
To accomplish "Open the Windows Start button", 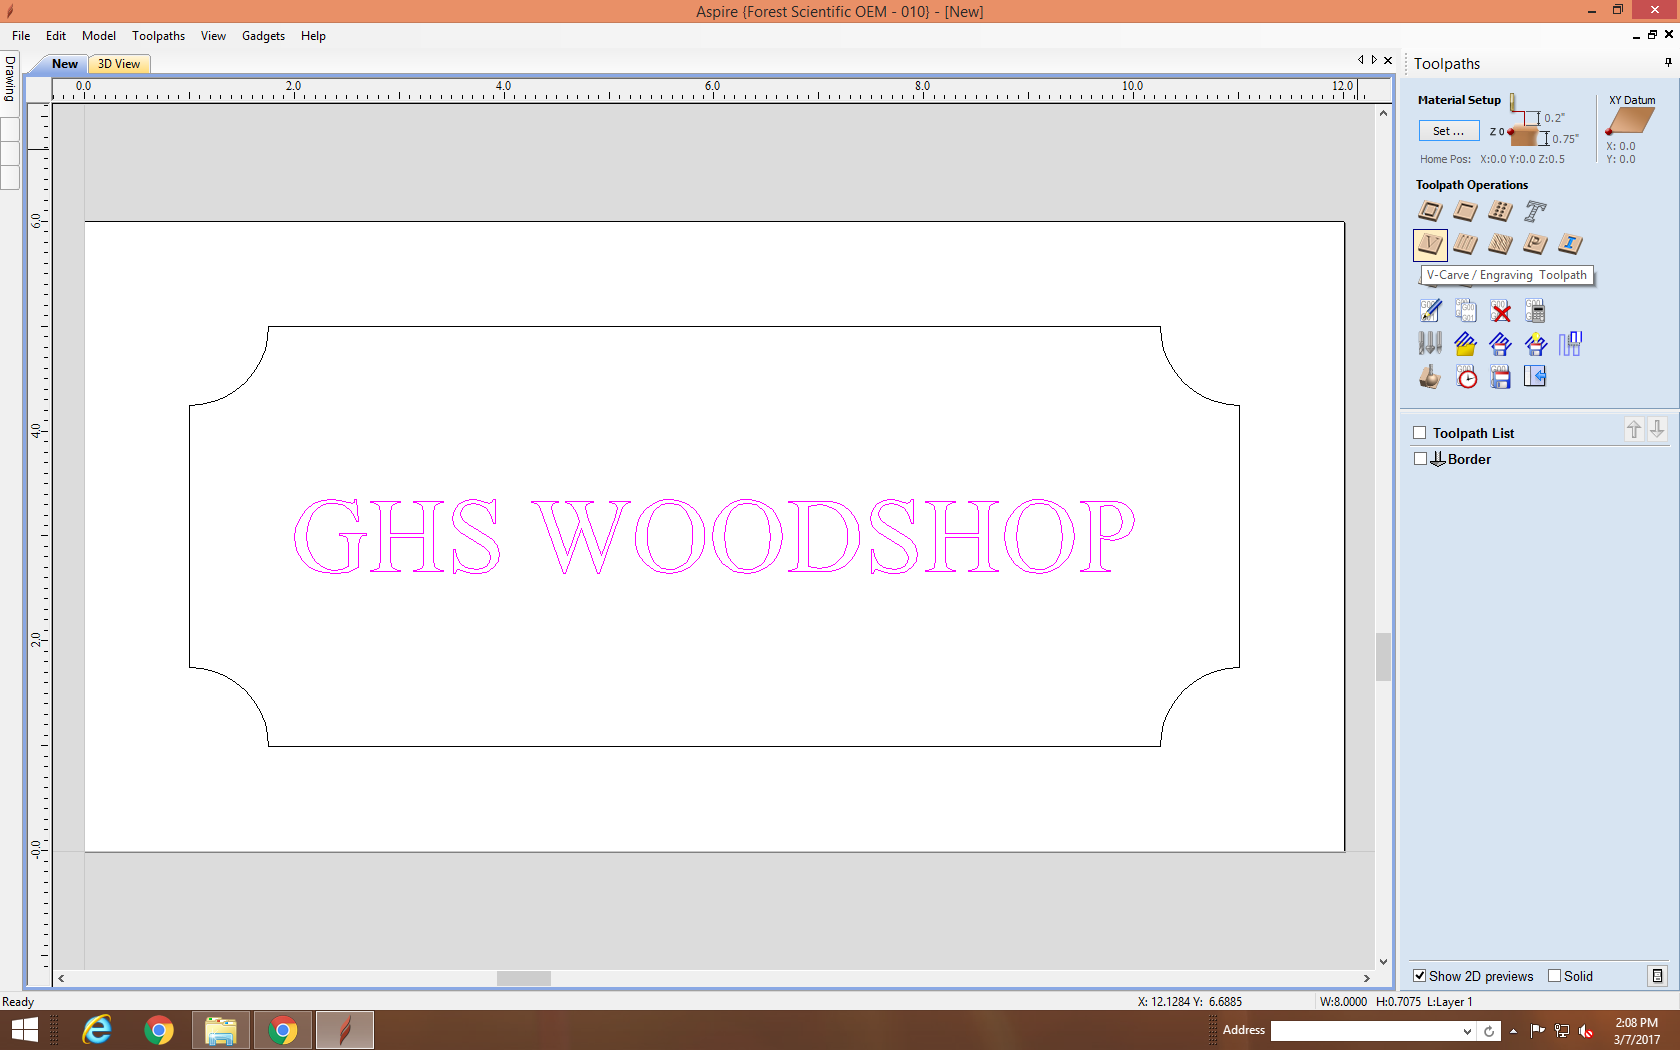I will (x=24, y=1030).
